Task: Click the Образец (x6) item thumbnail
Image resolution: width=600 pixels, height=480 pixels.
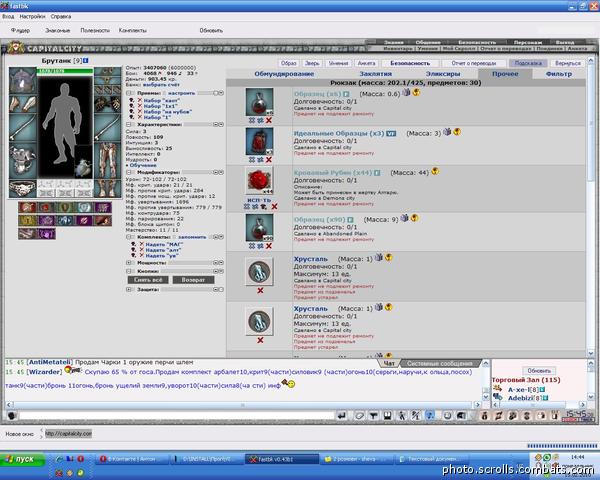Action: pyautogui.click(x=259, y=102)
